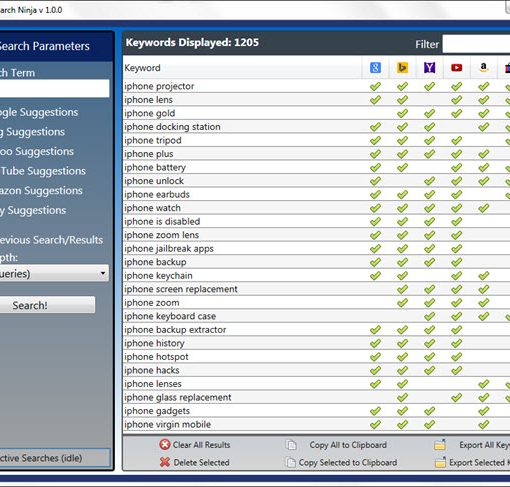Click the Copy All to Clipboard icon
Image resolution: width=510 pixels, height=487 pixels.
tap(291, 445)
